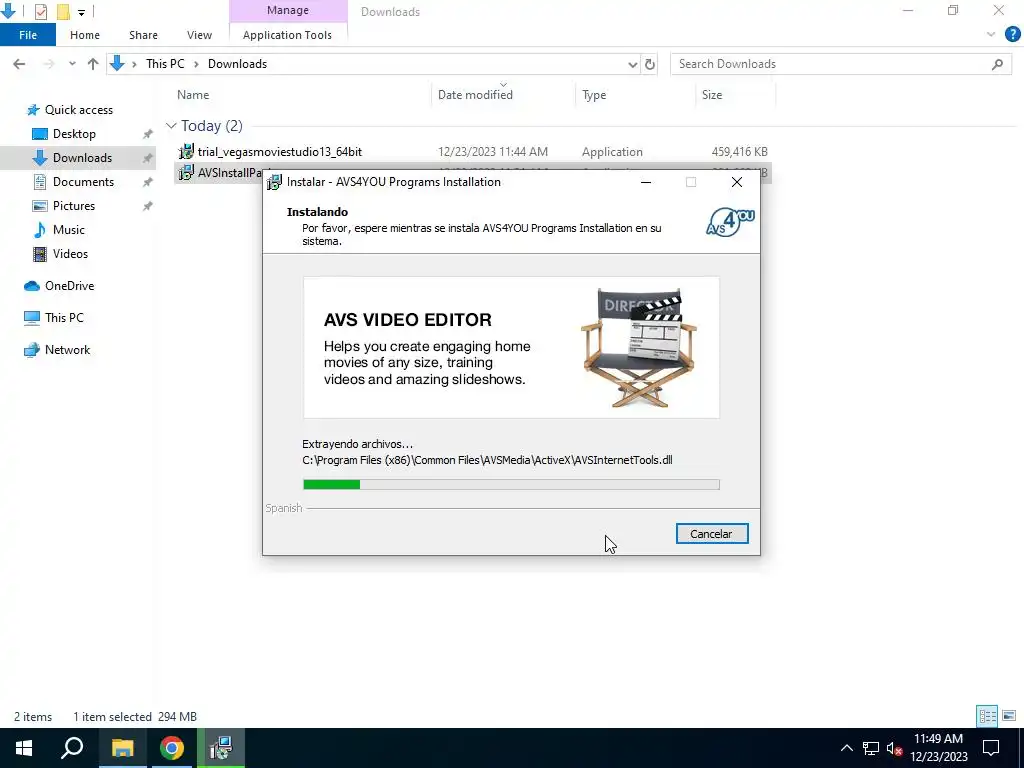Click the director's chair image
This screenshot has height=768, width=1024.
click(x=639, y=347)
